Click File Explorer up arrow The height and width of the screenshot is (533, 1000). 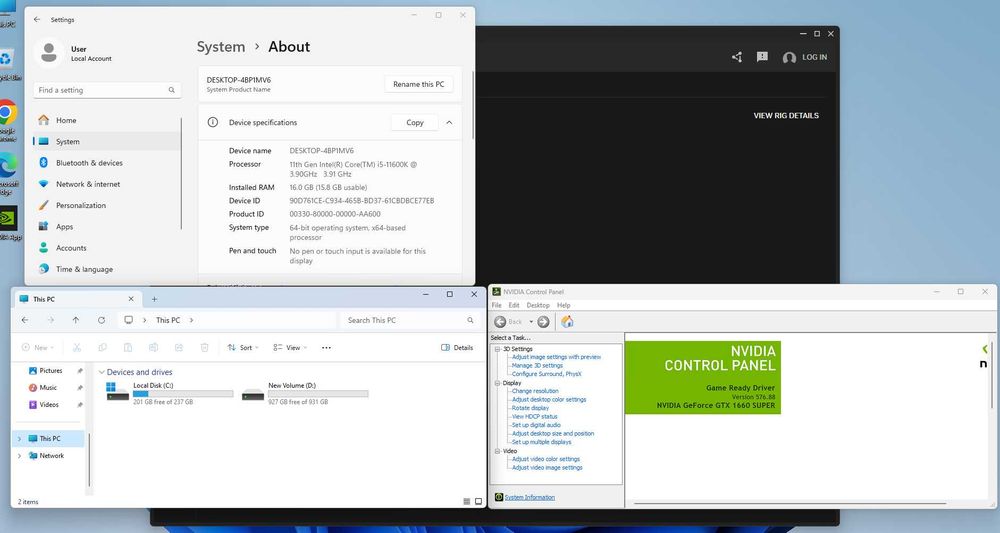76,320
